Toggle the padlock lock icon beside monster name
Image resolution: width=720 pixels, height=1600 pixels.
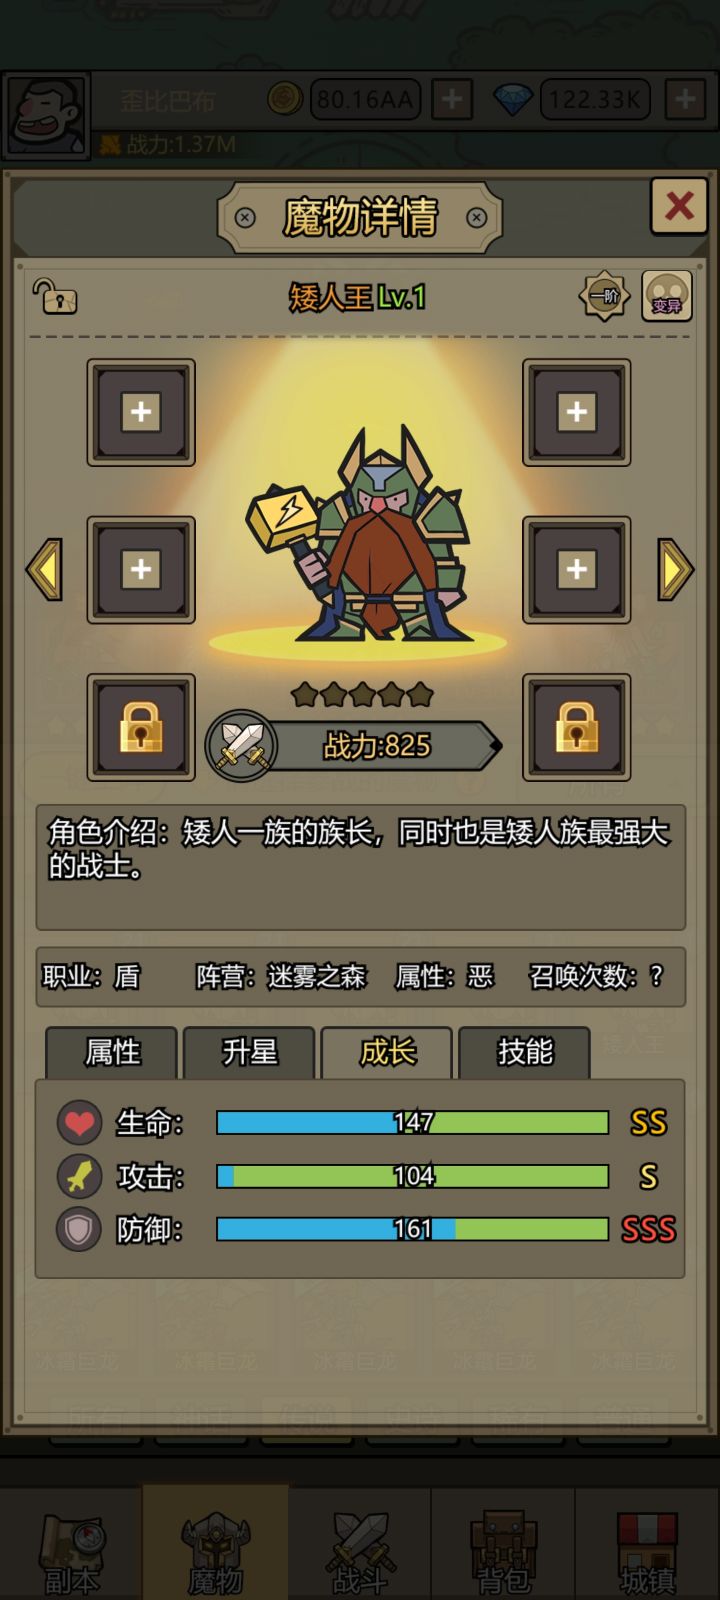(x=55, y=297)
